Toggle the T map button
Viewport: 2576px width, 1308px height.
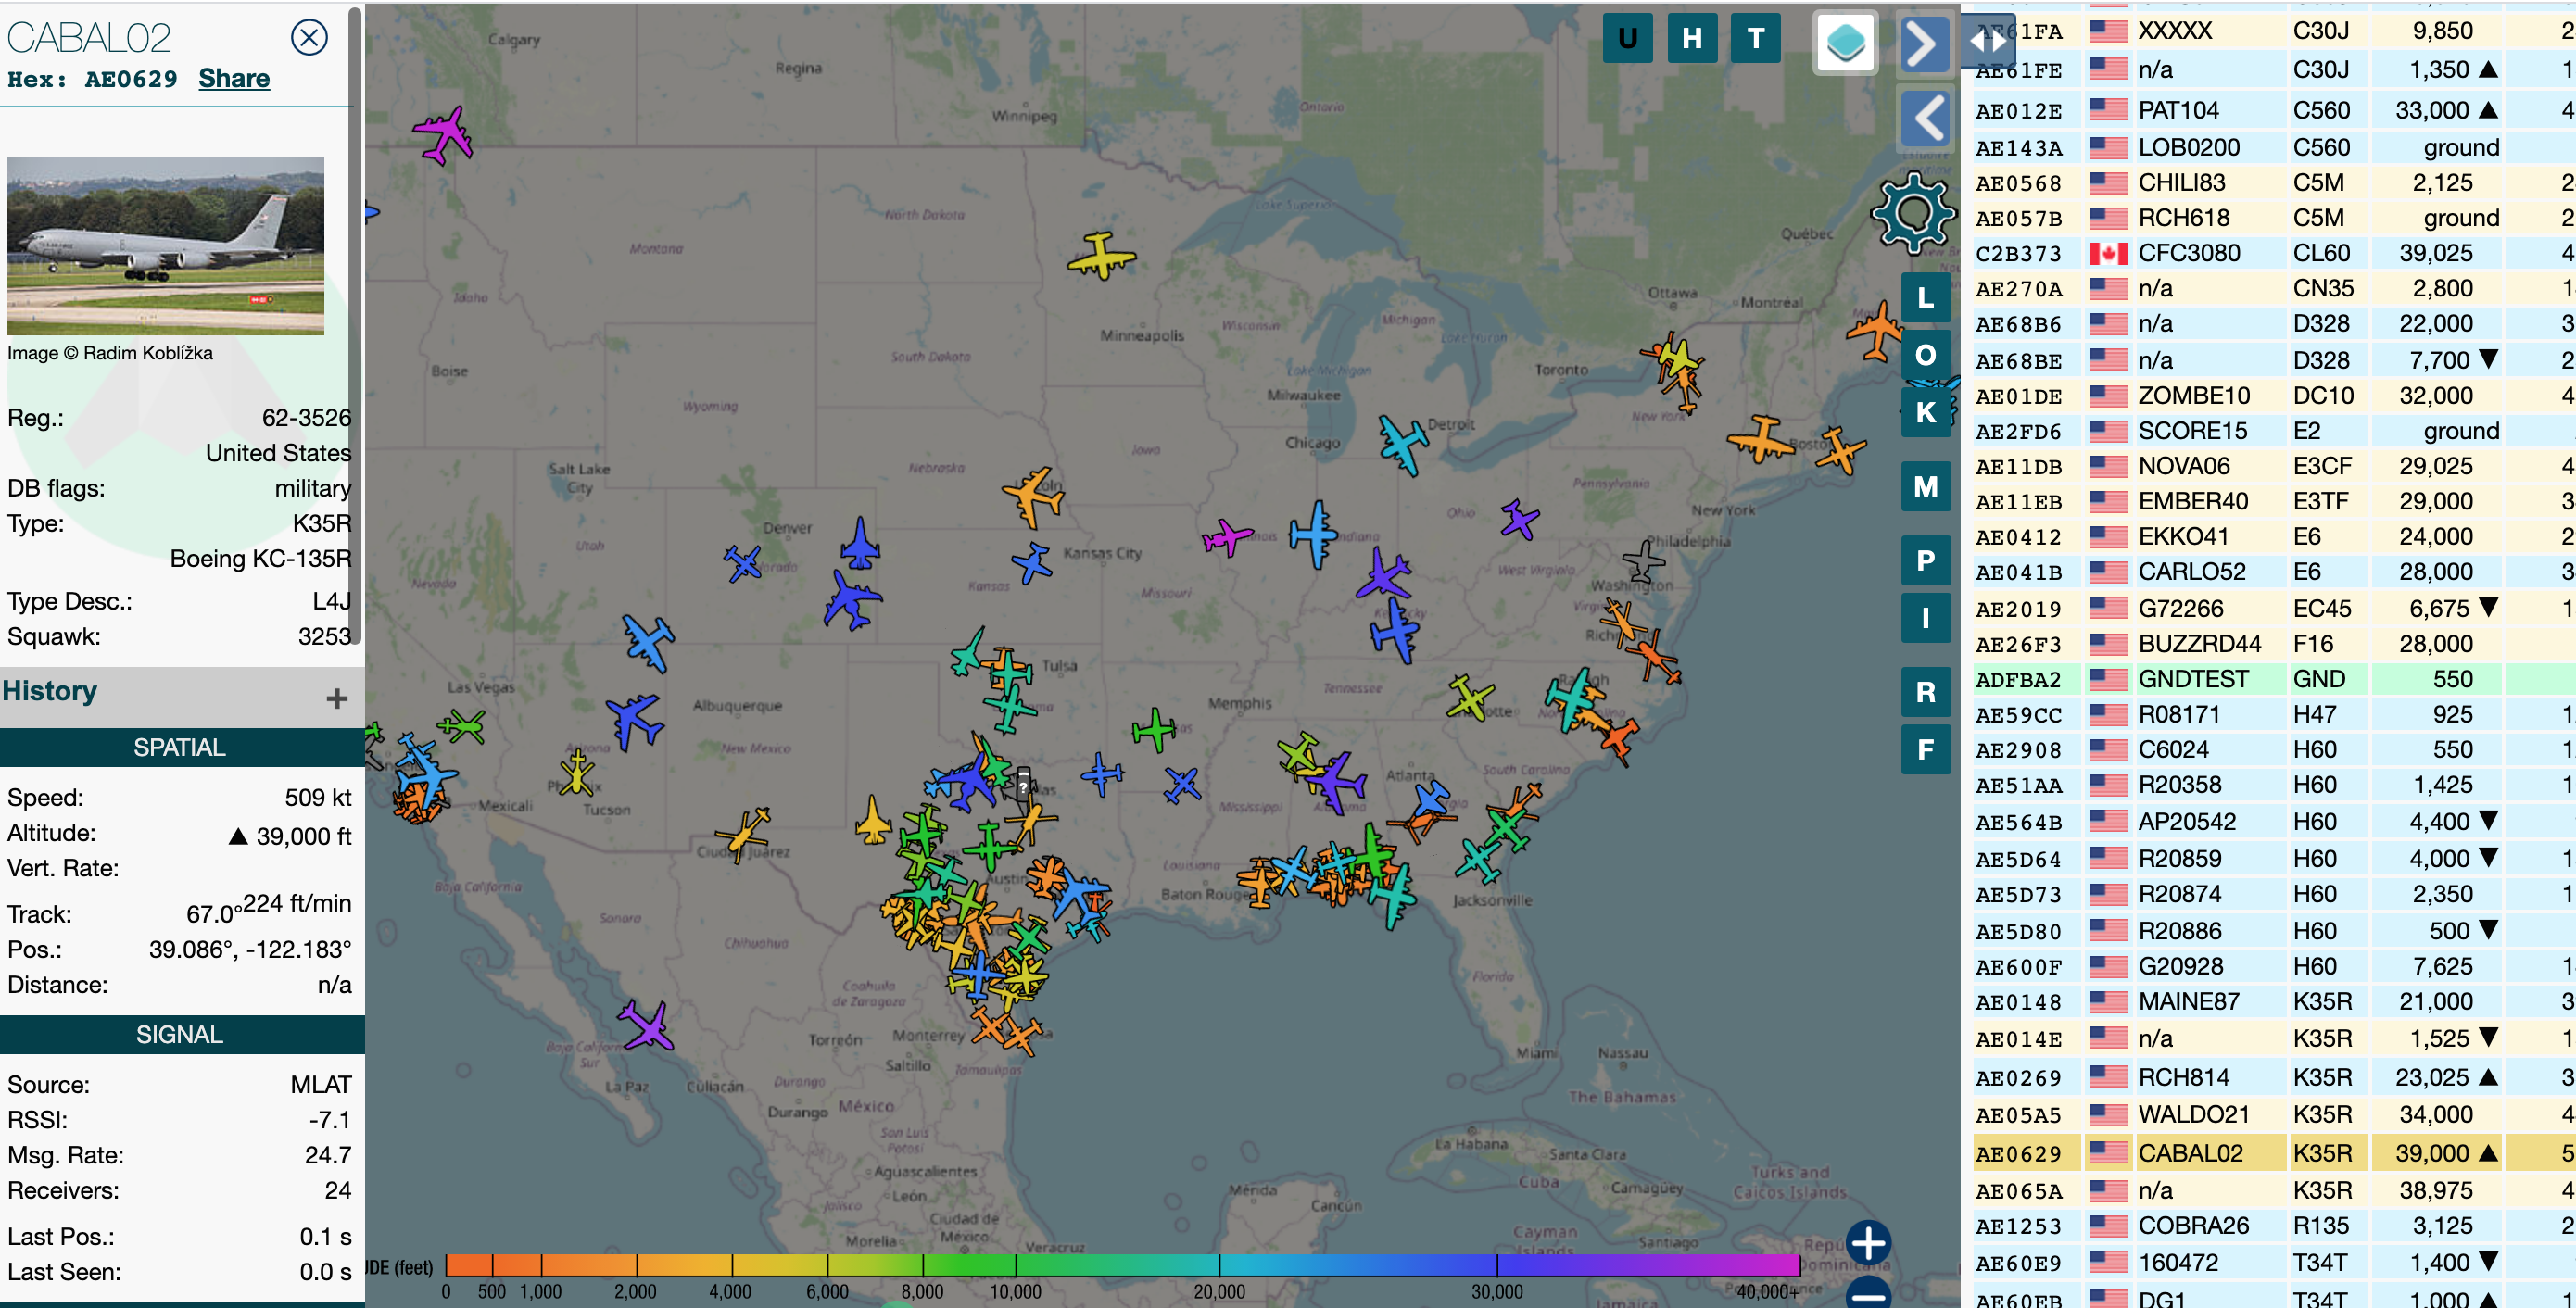click(x=1756, y=38)
